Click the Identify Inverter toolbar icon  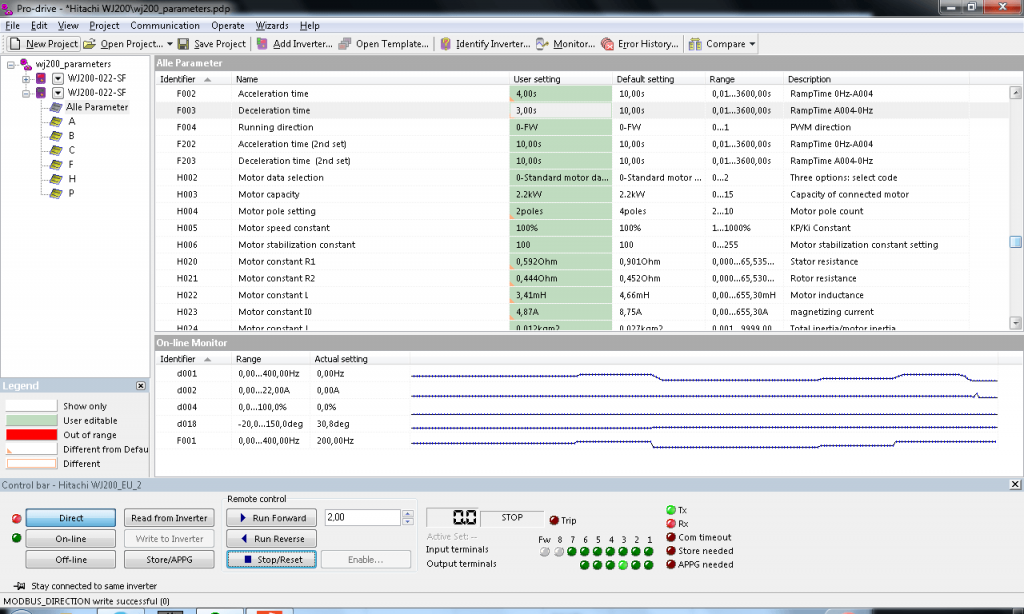pyautogui.click(x=445, y=44)
